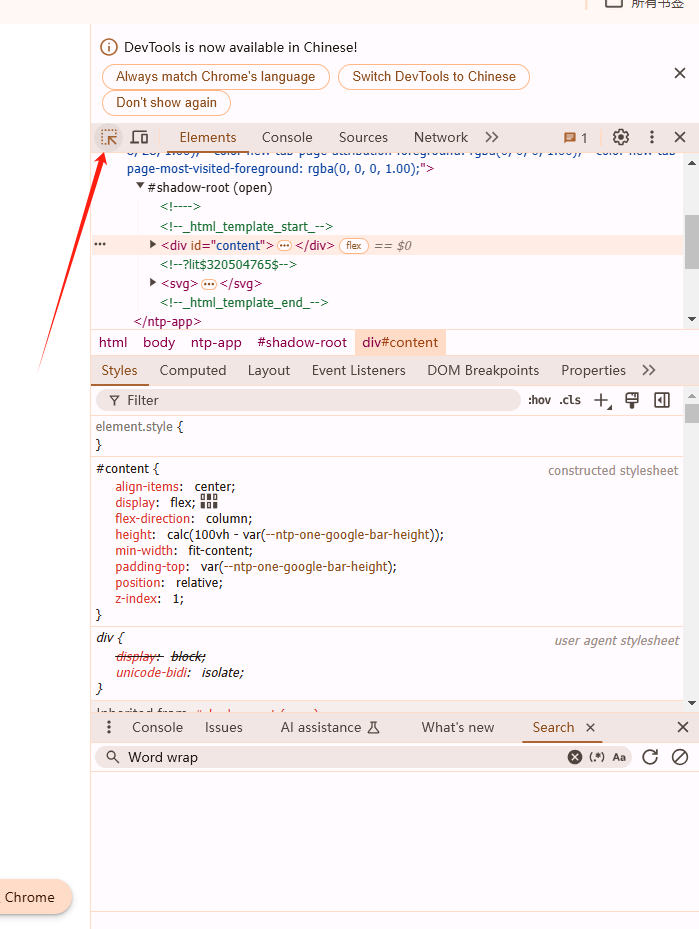Click the styles Filter input field

coord(308,401)
